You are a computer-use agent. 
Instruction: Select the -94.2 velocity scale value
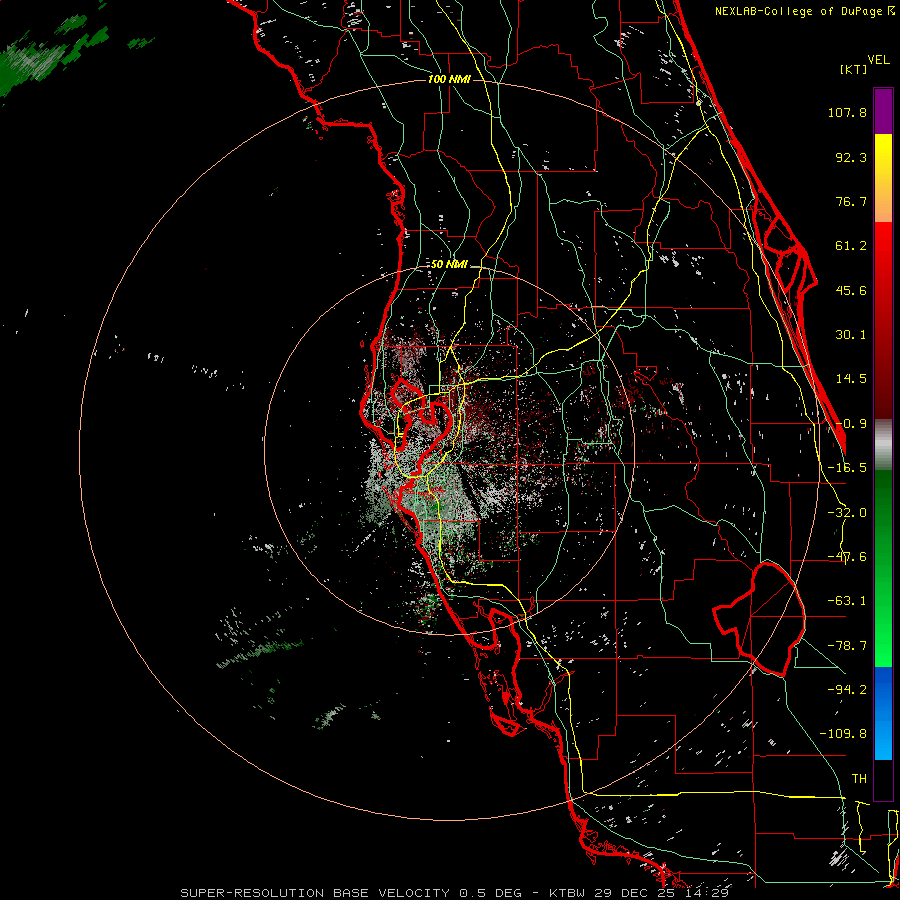click(x=847, y=689)
